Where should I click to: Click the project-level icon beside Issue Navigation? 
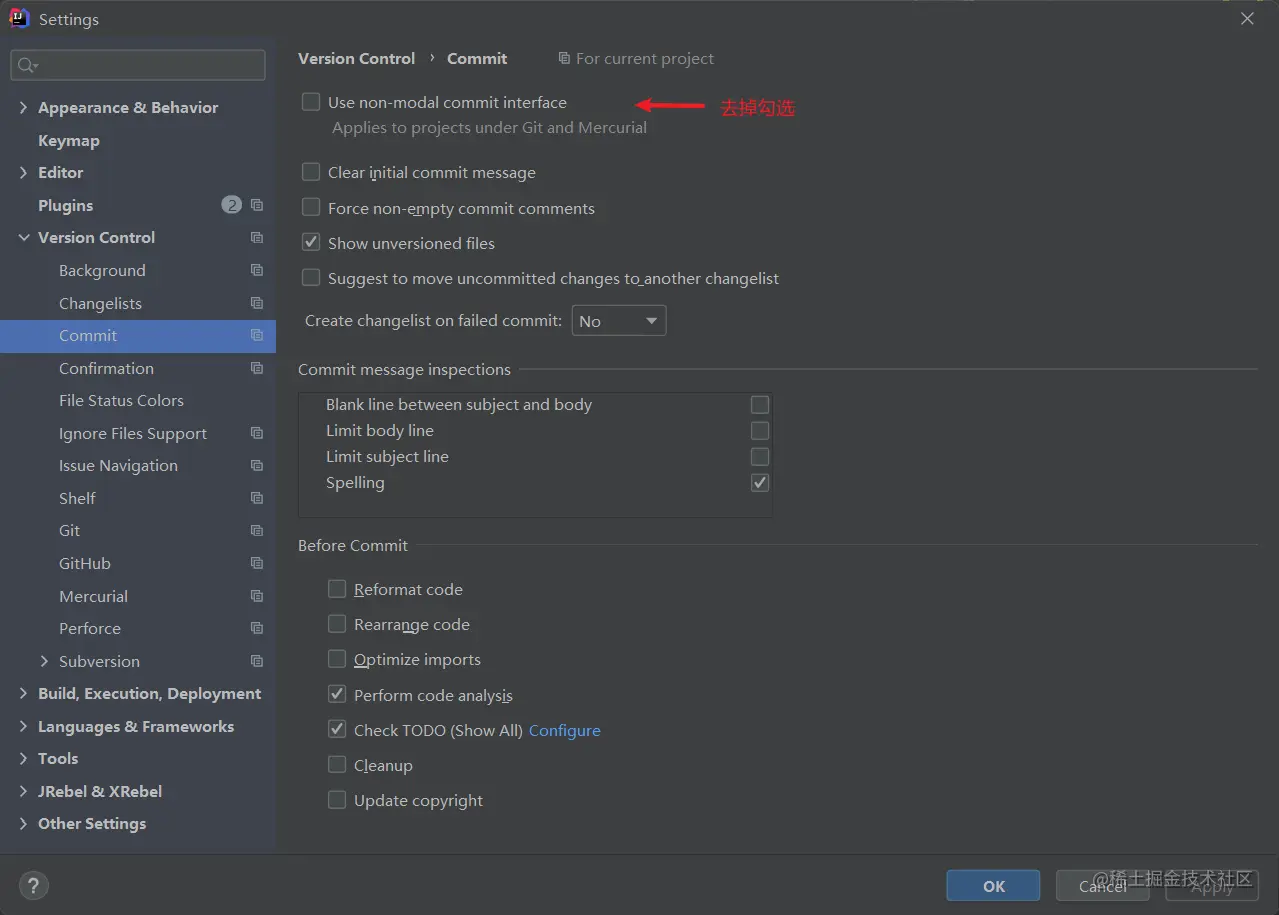[x=257, y=465]
